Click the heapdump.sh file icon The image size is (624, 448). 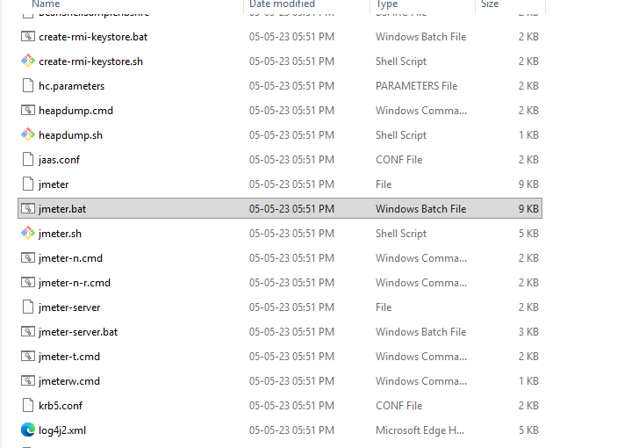[x=28, y=135]
